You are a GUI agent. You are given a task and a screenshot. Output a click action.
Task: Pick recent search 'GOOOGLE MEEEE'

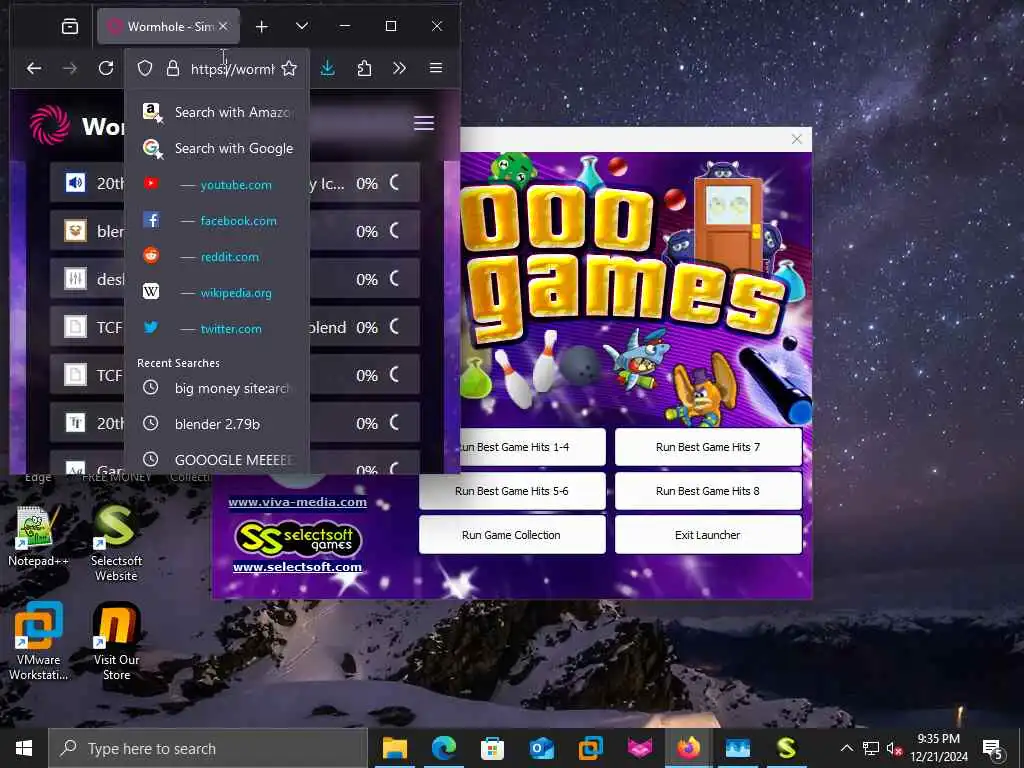click(217, 460)
